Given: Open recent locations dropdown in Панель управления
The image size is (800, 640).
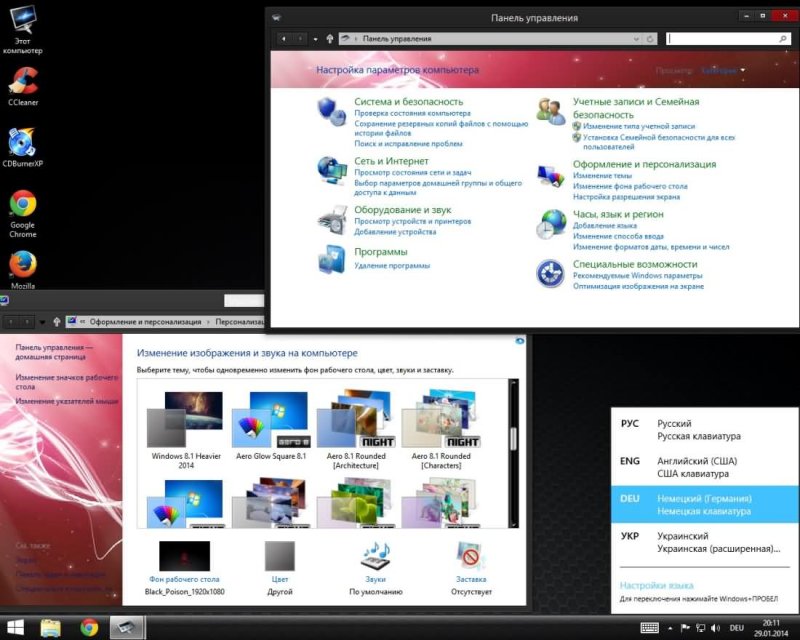Looking at the screenshot, I should [315, 39].
